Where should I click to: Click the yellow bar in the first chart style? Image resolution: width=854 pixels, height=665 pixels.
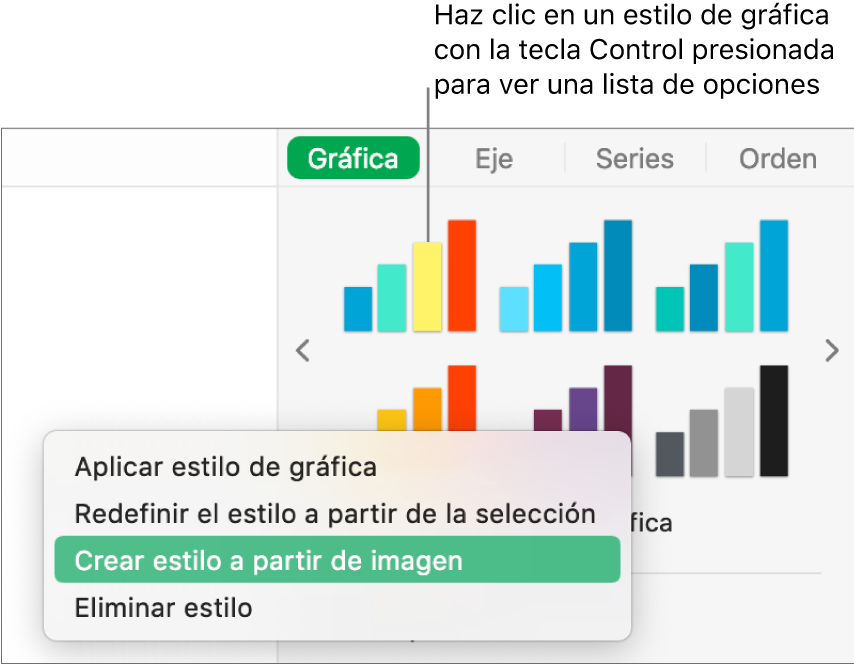pos(427,286)
